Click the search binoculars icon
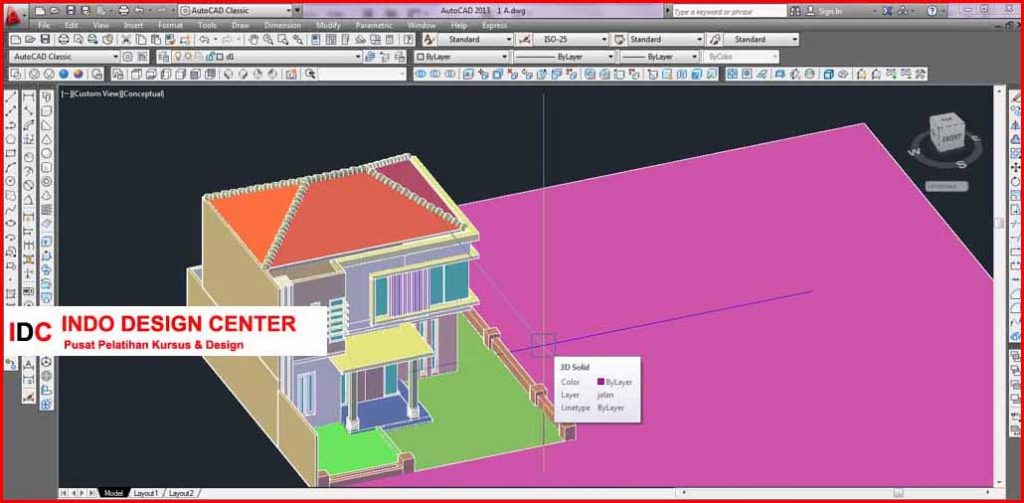 click(795, 11)
